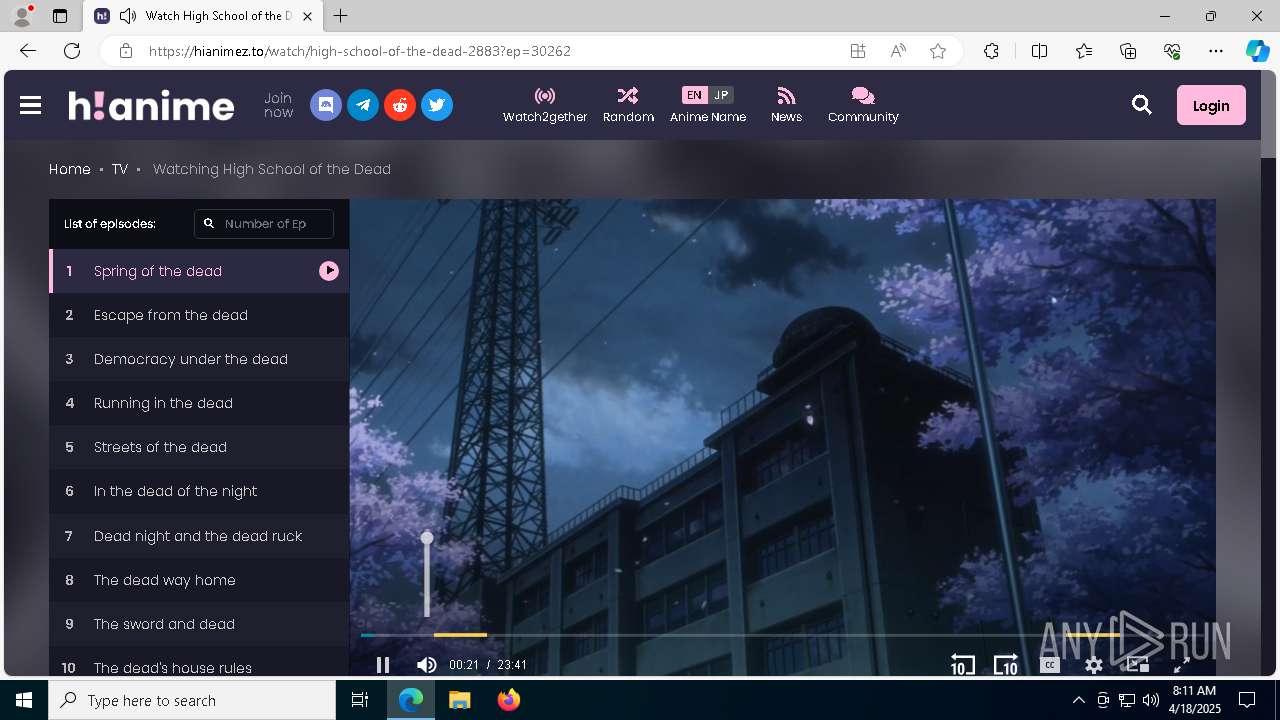The height and width of the screenshot is (720, 1280).
Task: Open the Favorites list
Action: tap(1084, 51)
